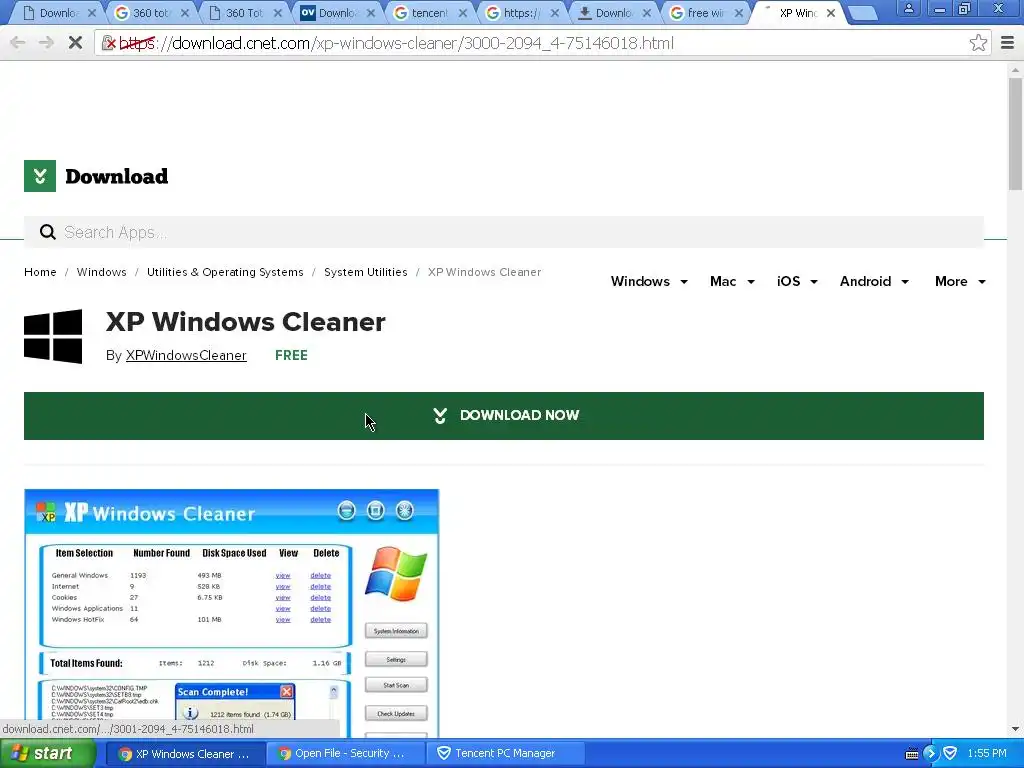
Task: Click the black Windows logo app icon
Action: point(53,336)
